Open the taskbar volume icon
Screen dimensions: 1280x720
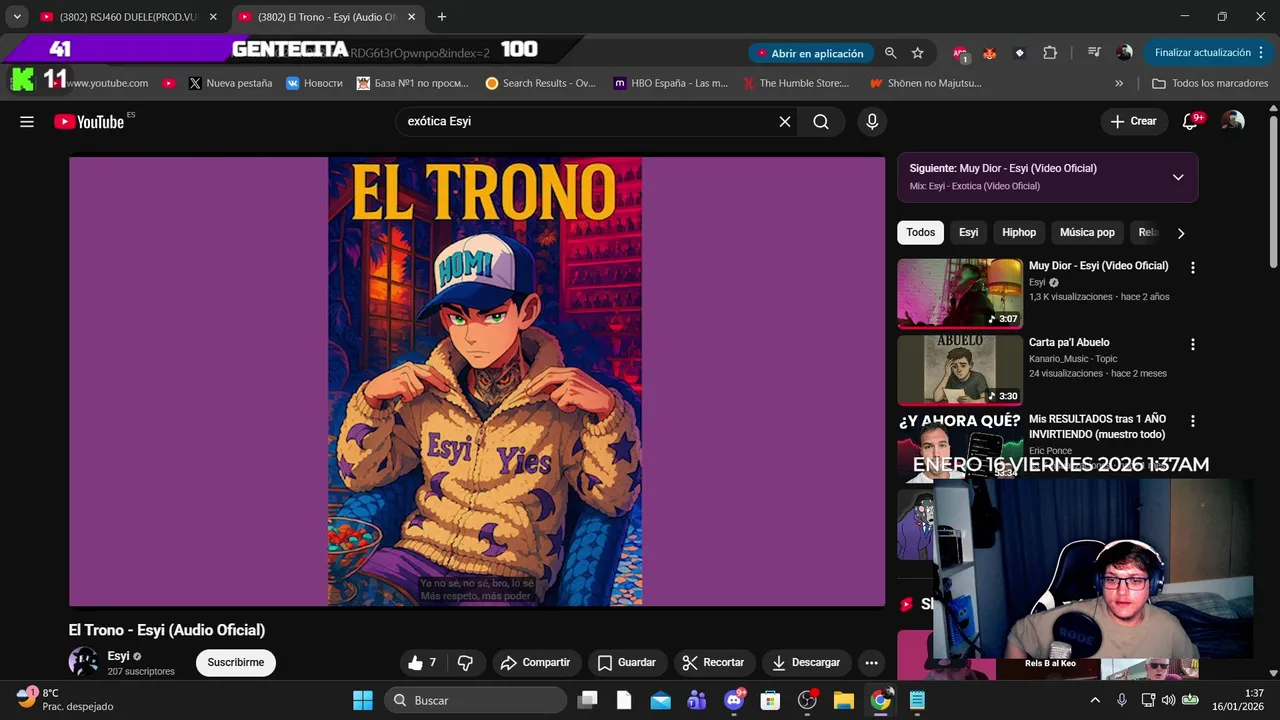pyautogui.click(x=1168, y=700)
